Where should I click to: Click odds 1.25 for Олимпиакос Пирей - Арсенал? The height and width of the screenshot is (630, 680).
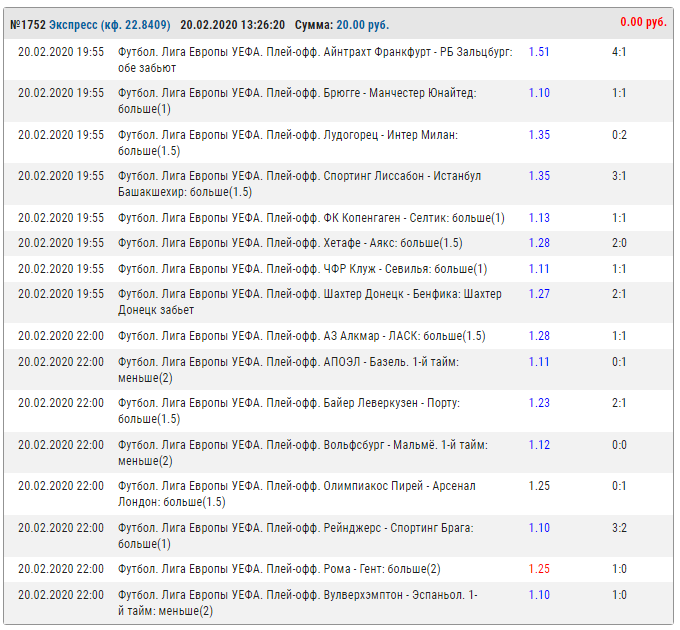(539, 486)
